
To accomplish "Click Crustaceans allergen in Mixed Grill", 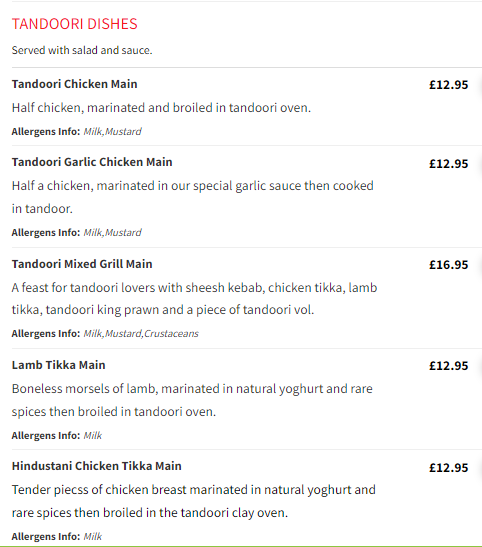I will [x=171, y=334].
